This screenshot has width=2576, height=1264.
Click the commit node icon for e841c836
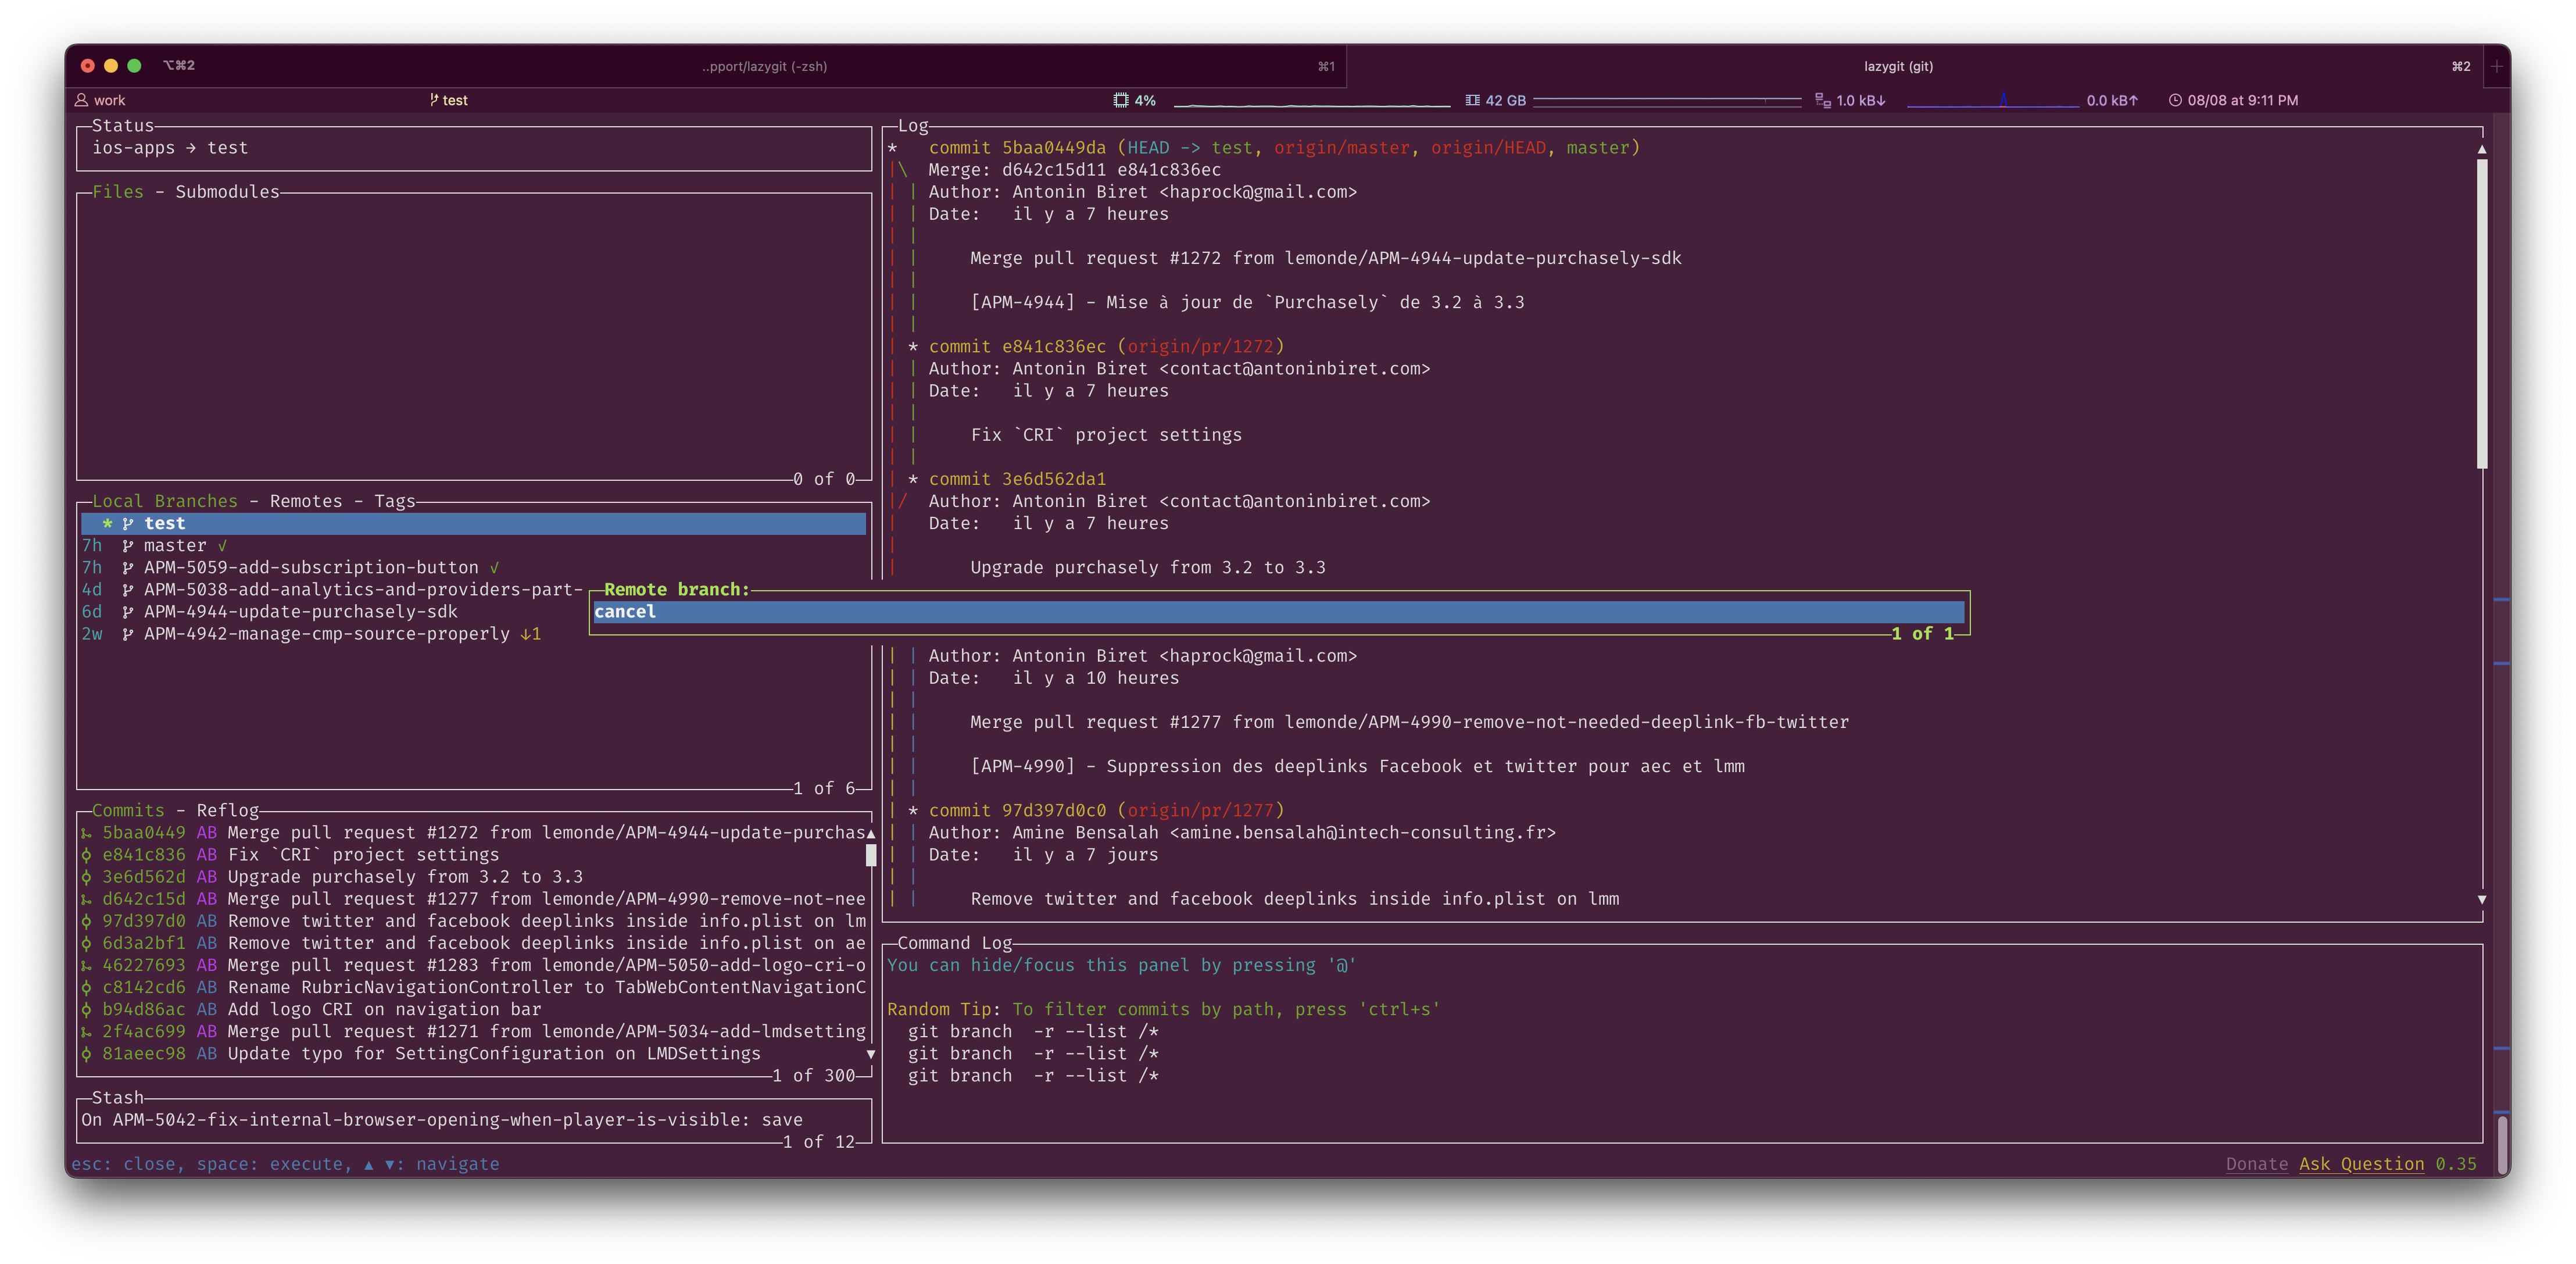point(87,855)
